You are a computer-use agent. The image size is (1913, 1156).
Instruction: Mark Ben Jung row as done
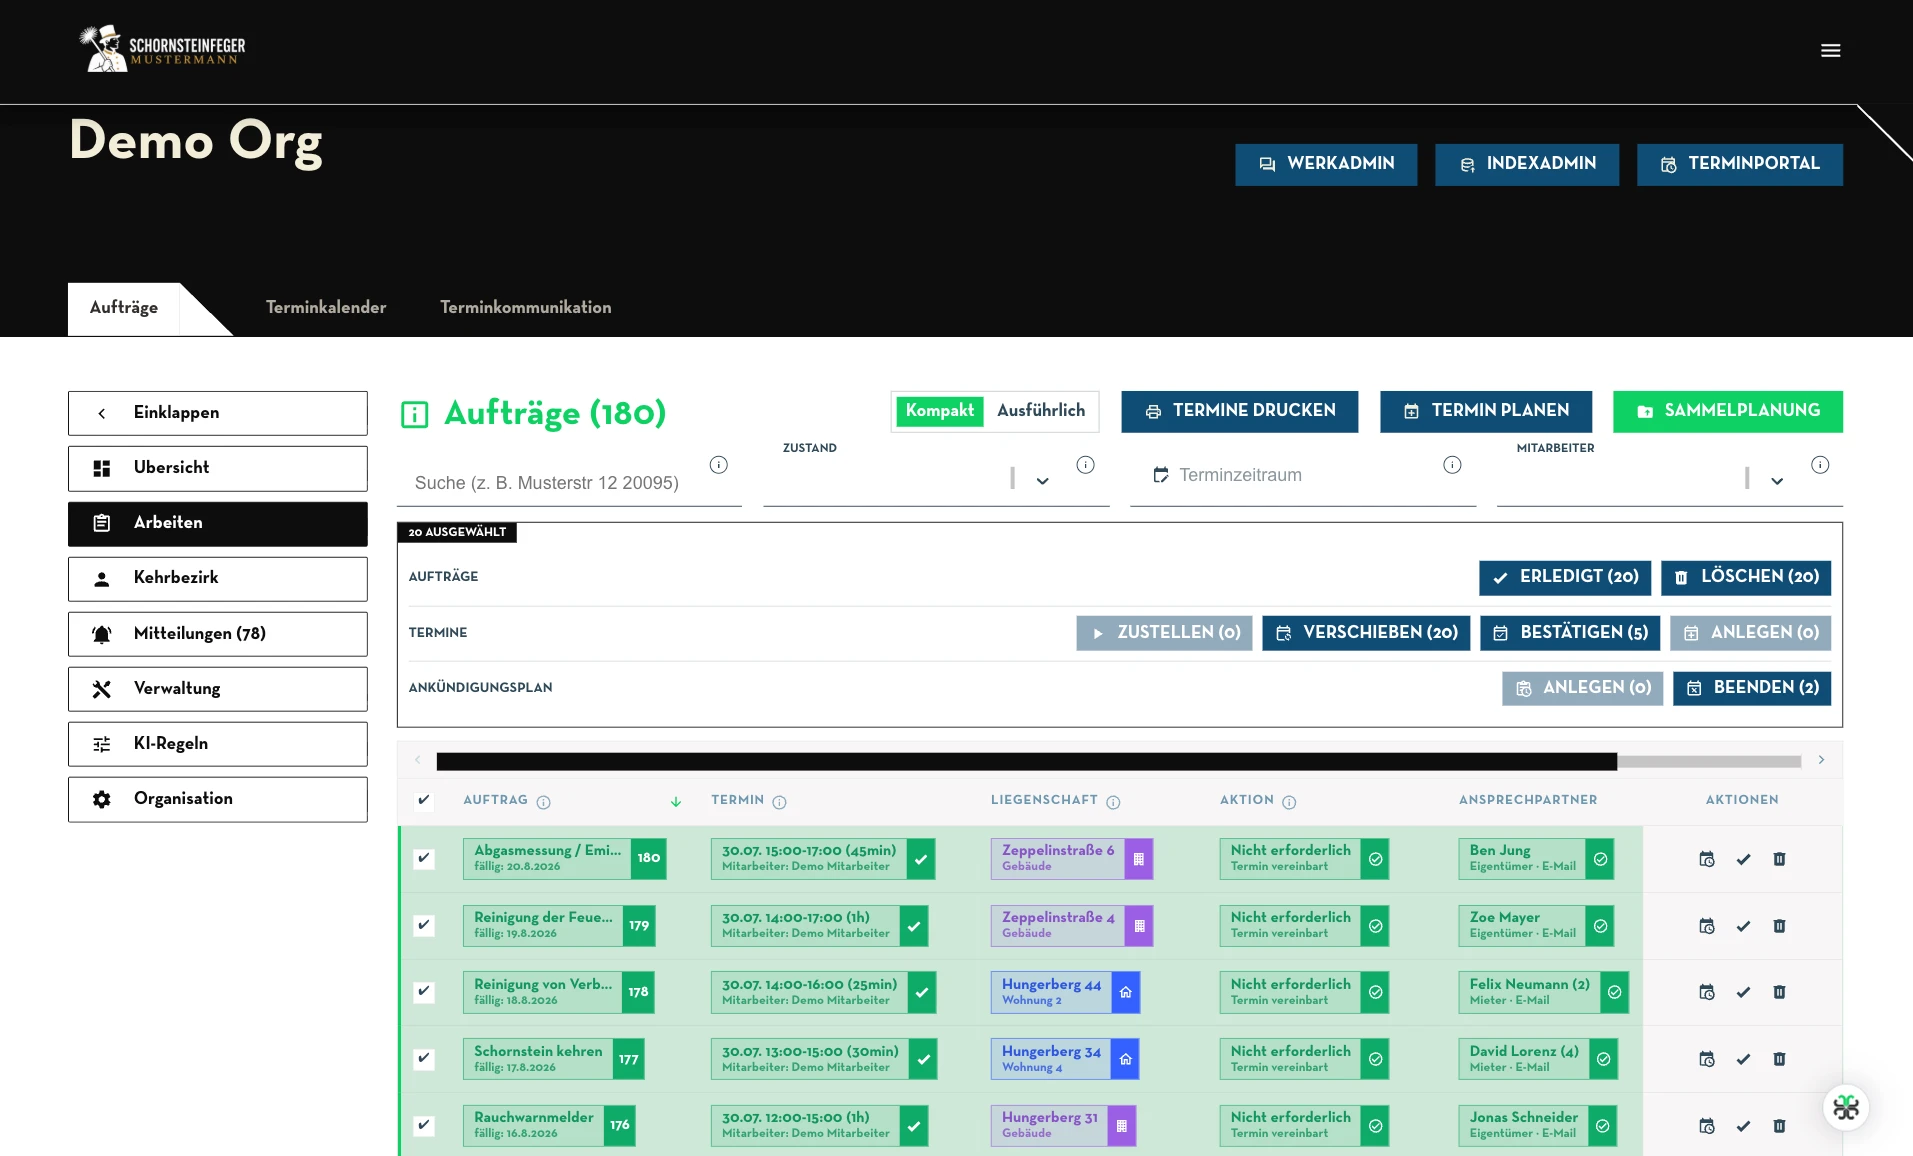point(1743,859)
